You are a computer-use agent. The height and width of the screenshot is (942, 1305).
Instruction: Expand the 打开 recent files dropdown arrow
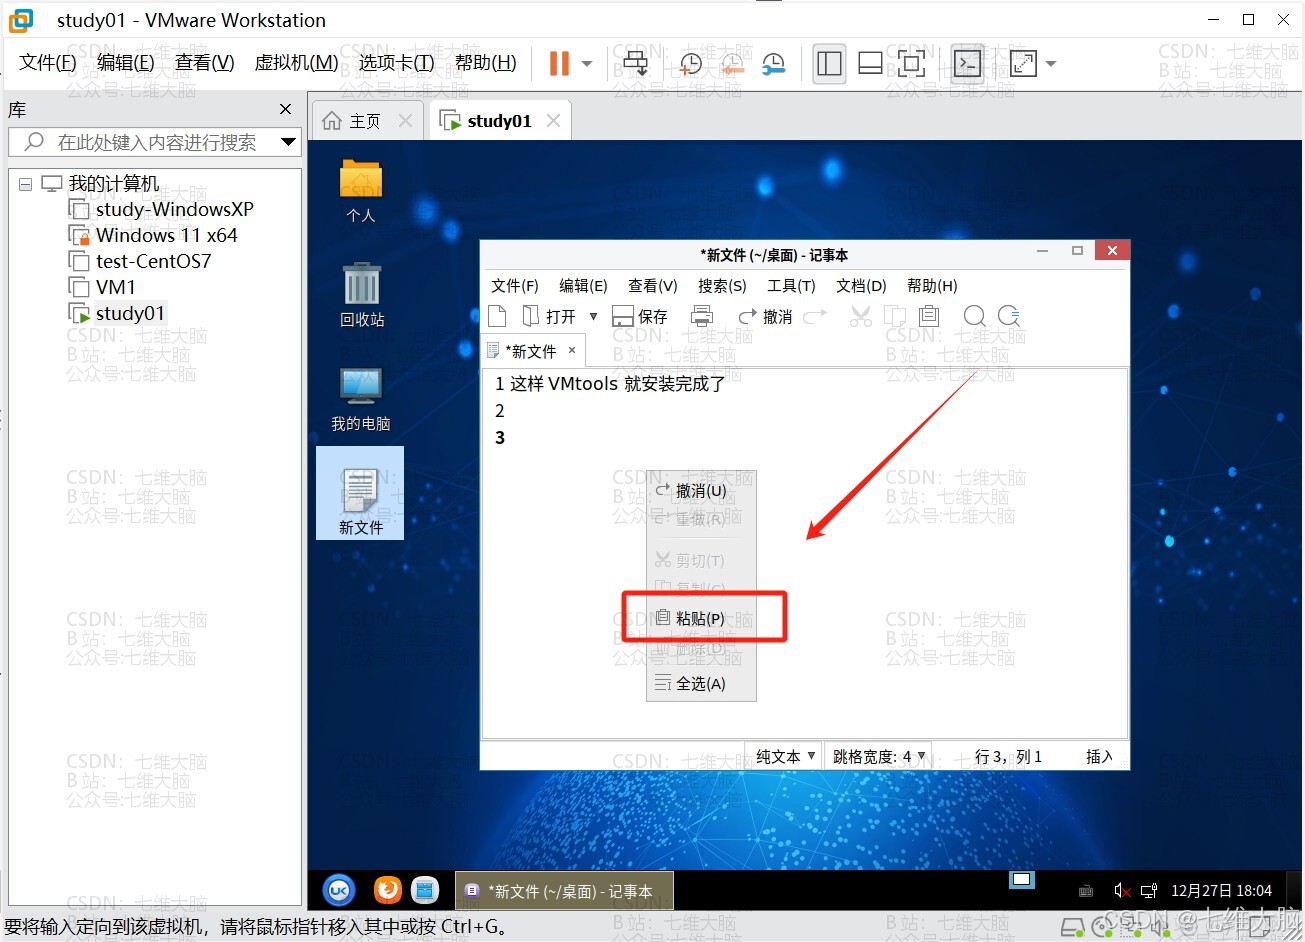click(x=593, y=316)
